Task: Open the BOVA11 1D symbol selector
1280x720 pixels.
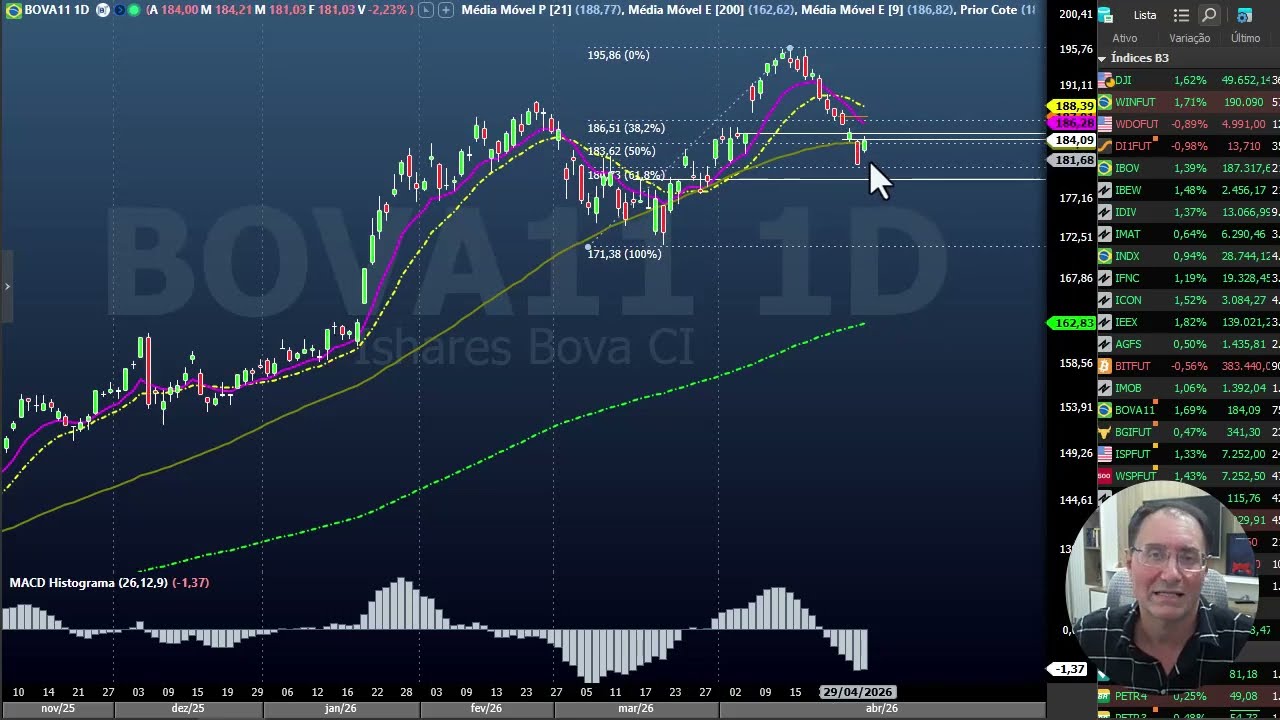Action: click(x=57, y=10)
